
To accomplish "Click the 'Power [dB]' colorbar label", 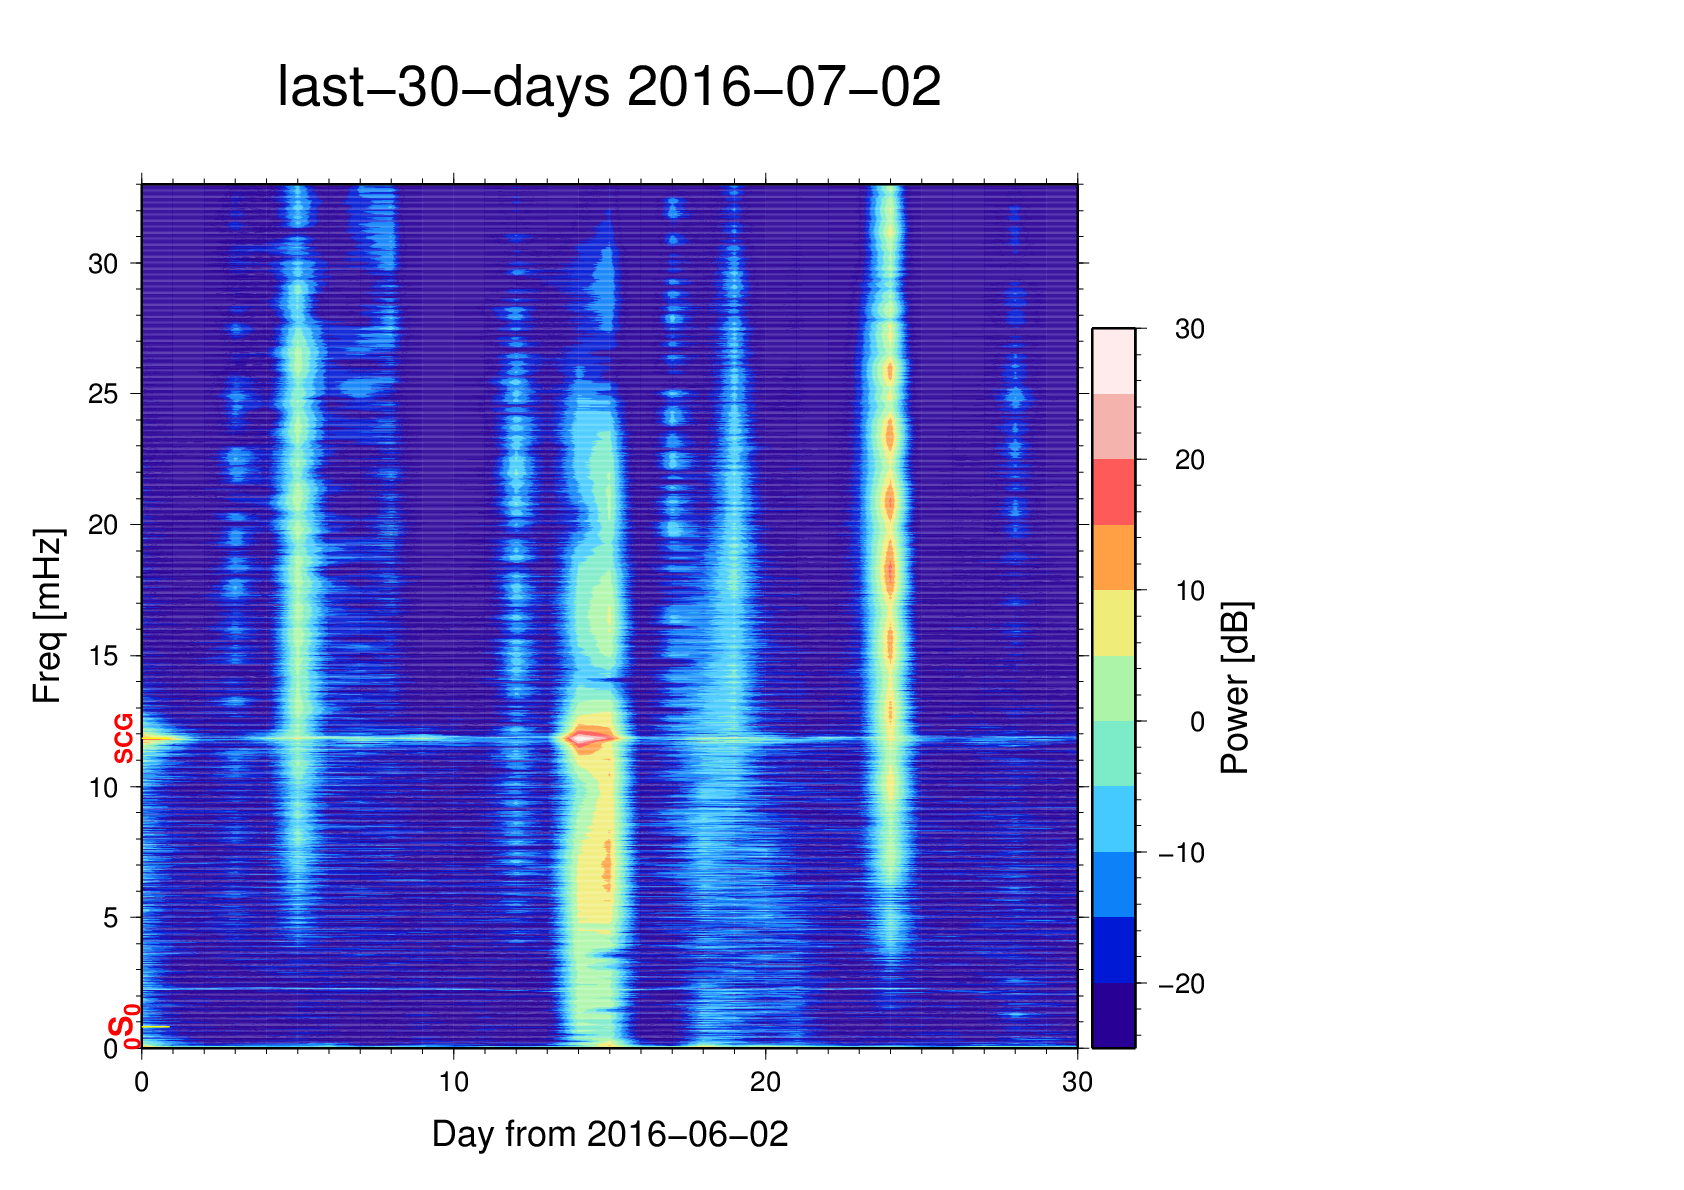I will point(1236,688).
